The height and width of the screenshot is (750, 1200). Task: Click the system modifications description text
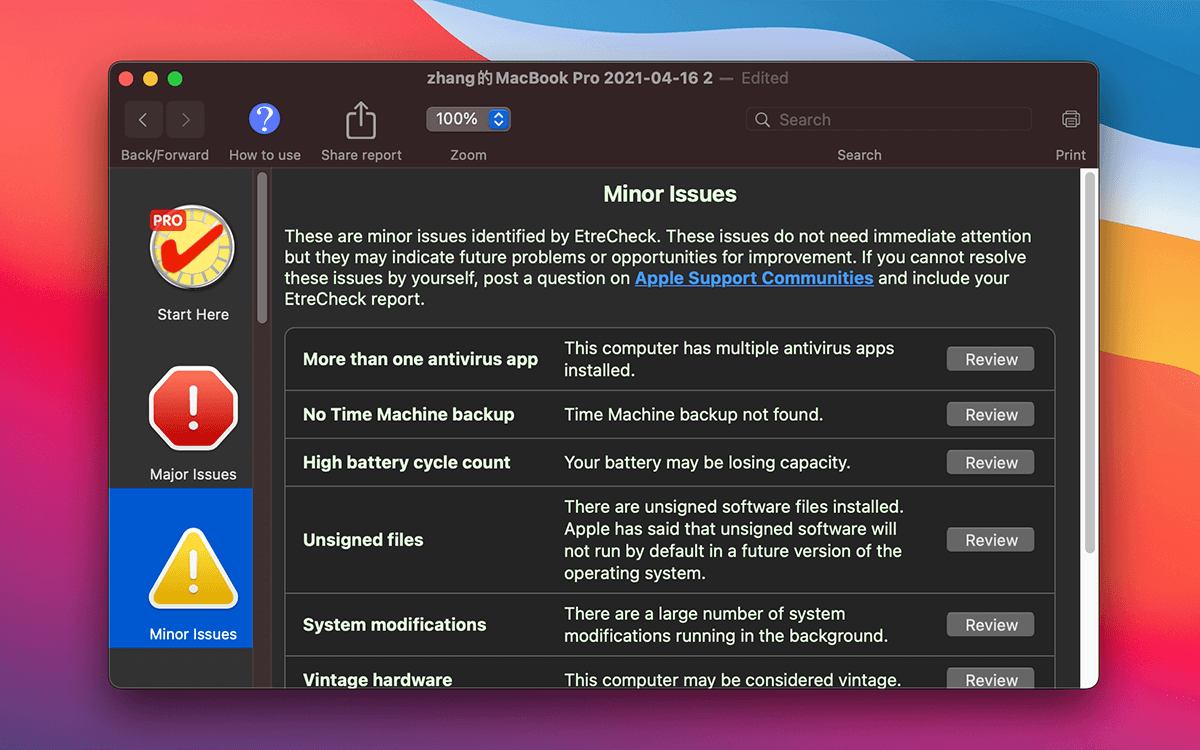726,624
